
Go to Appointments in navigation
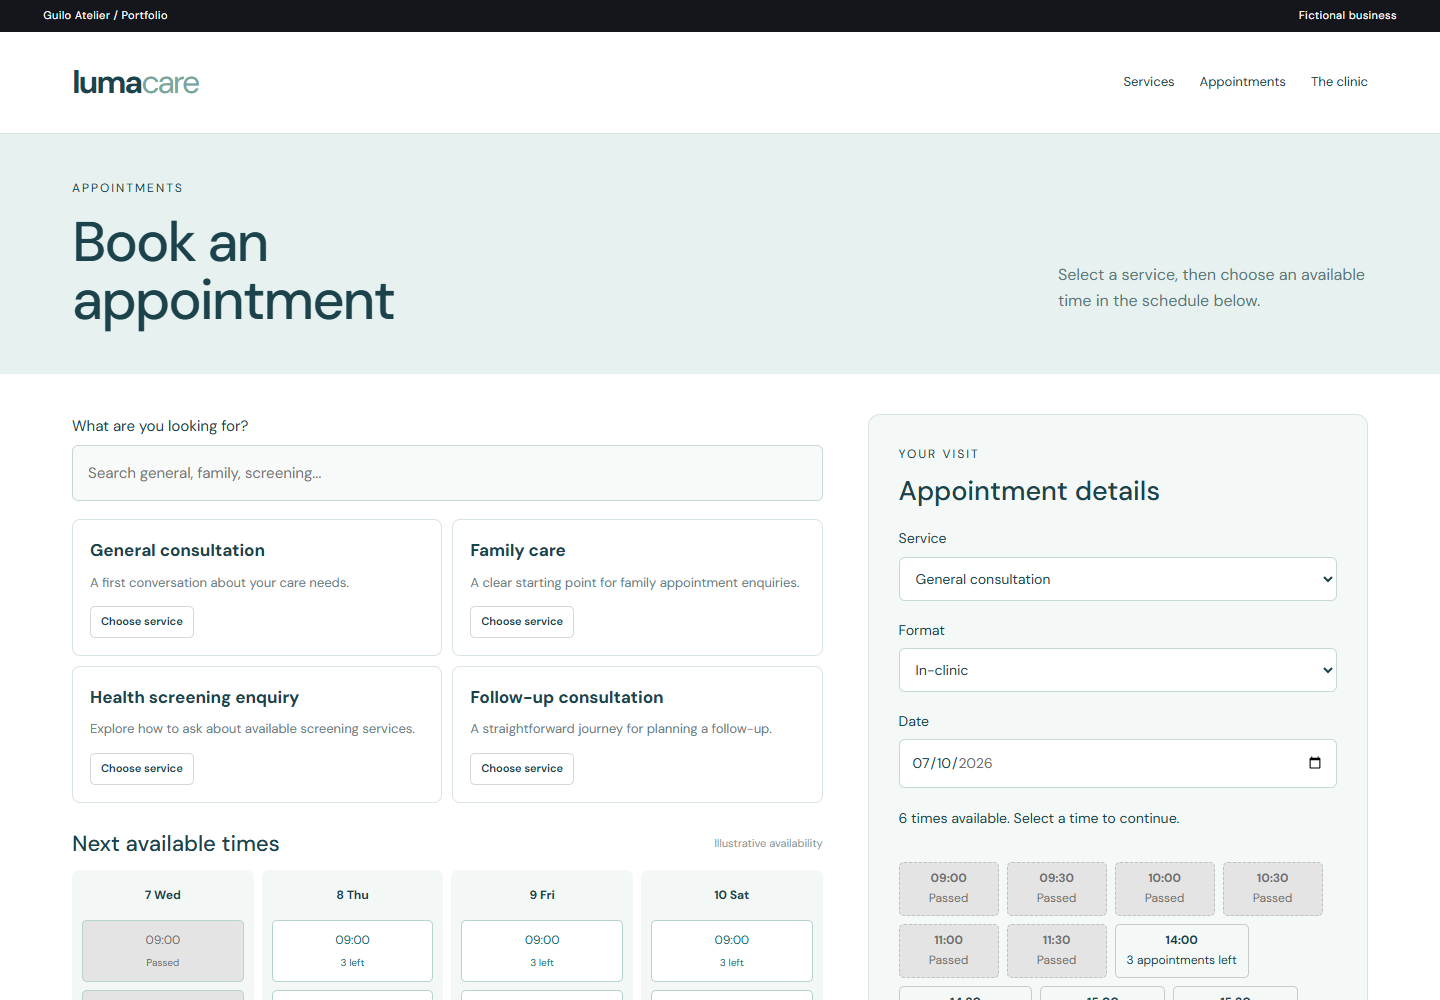[x=1242, y=82]
